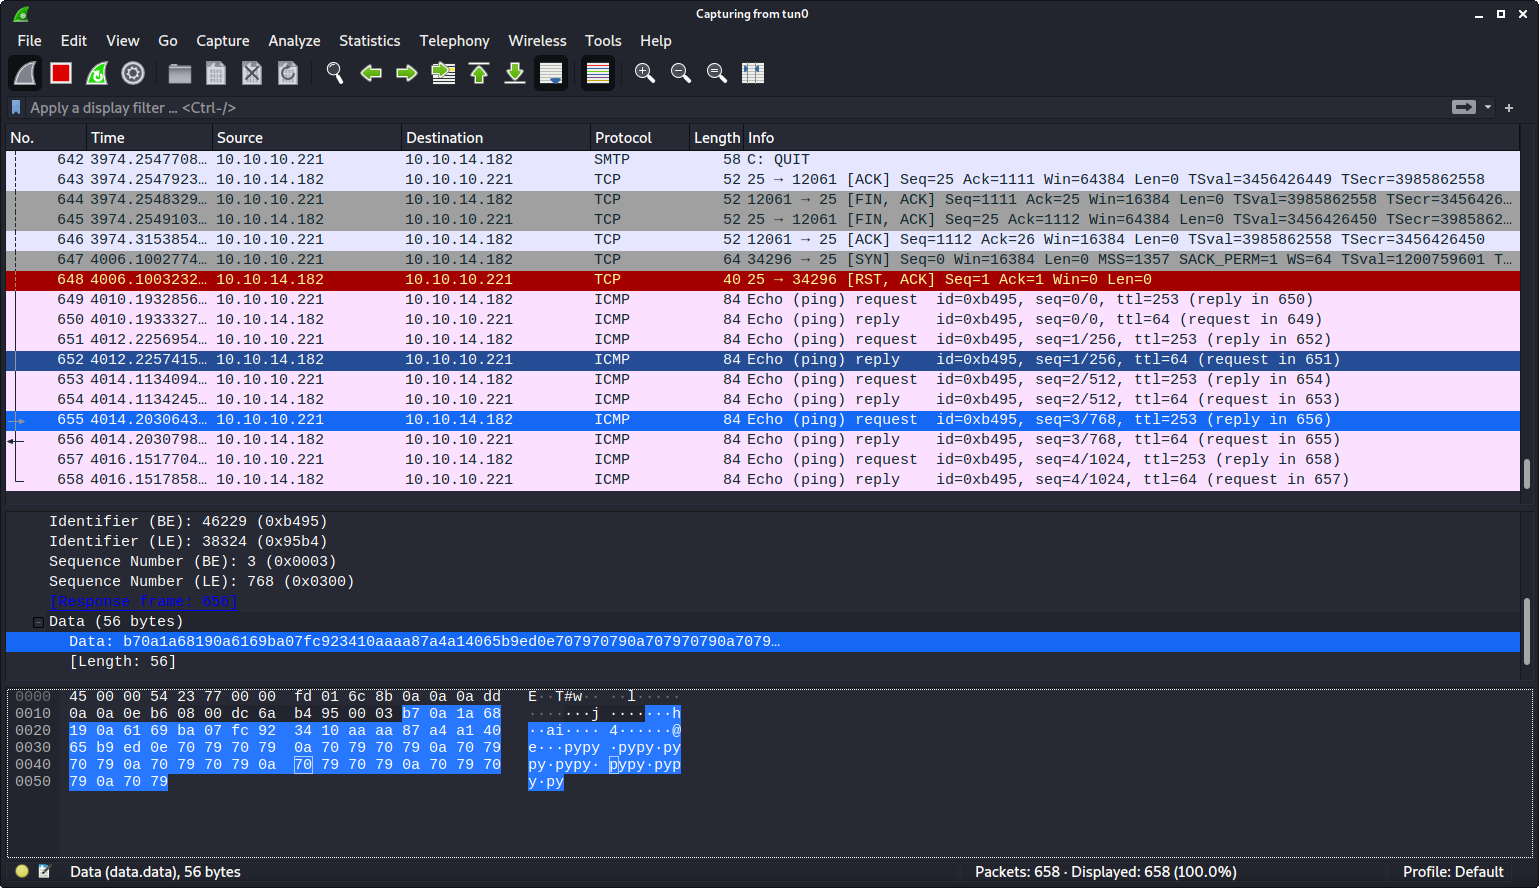Click resize columns to fit content icon
This screenshot has height=888, width=1539.
point(753,73)
